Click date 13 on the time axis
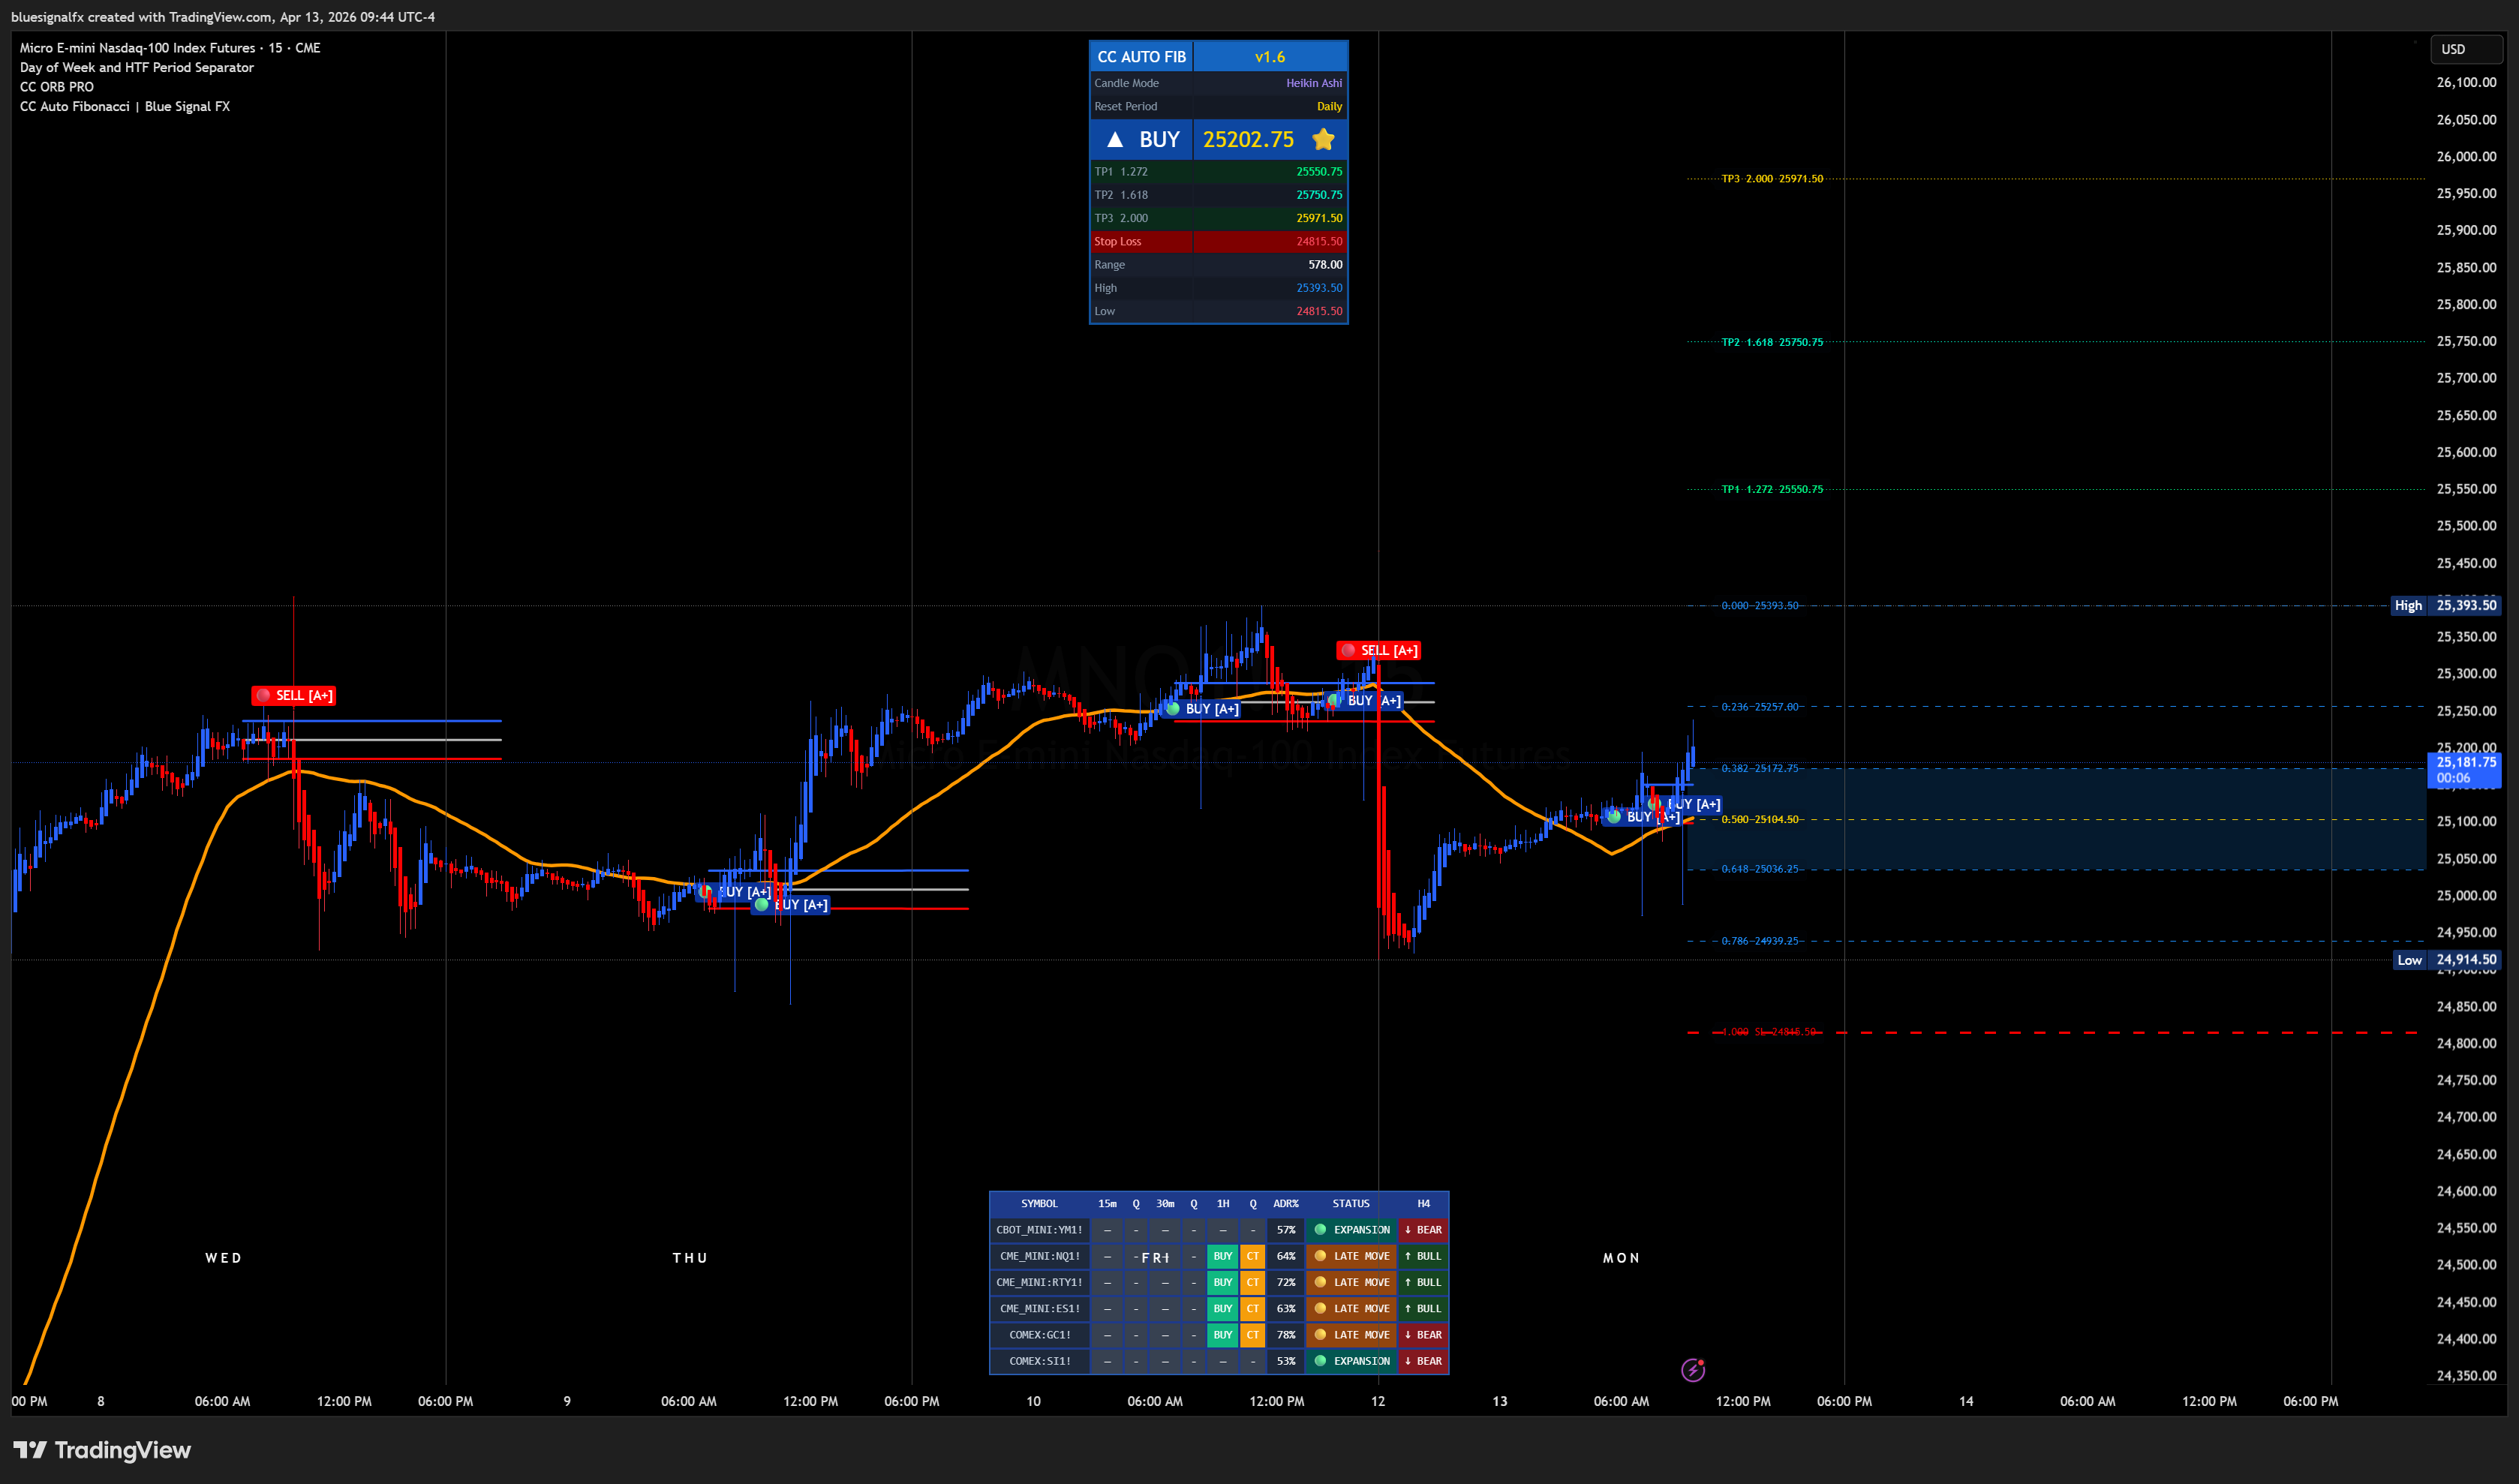The image size is (2519, 1484). (x=1499, y=1401)
